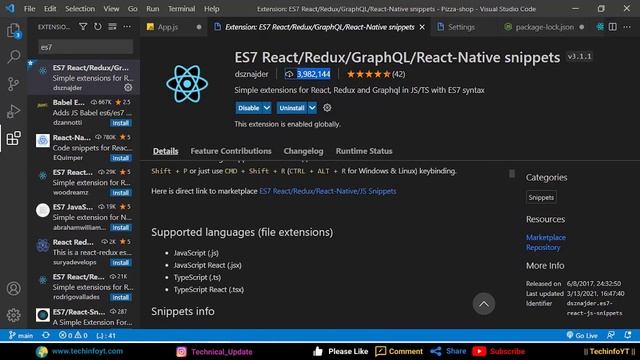640x360 pixels.
Task: Open the extension settings gear beside Uninstall
Action: coord(327,108)
